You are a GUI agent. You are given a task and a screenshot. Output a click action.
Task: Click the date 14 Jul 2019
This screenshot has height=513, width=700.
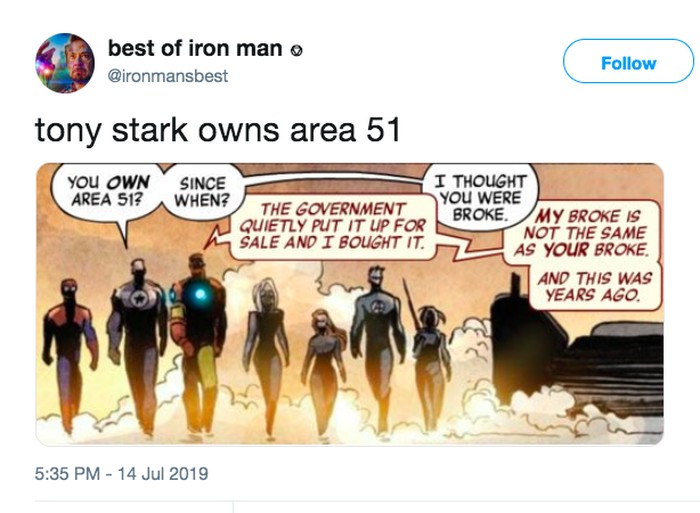pos(163,471)
